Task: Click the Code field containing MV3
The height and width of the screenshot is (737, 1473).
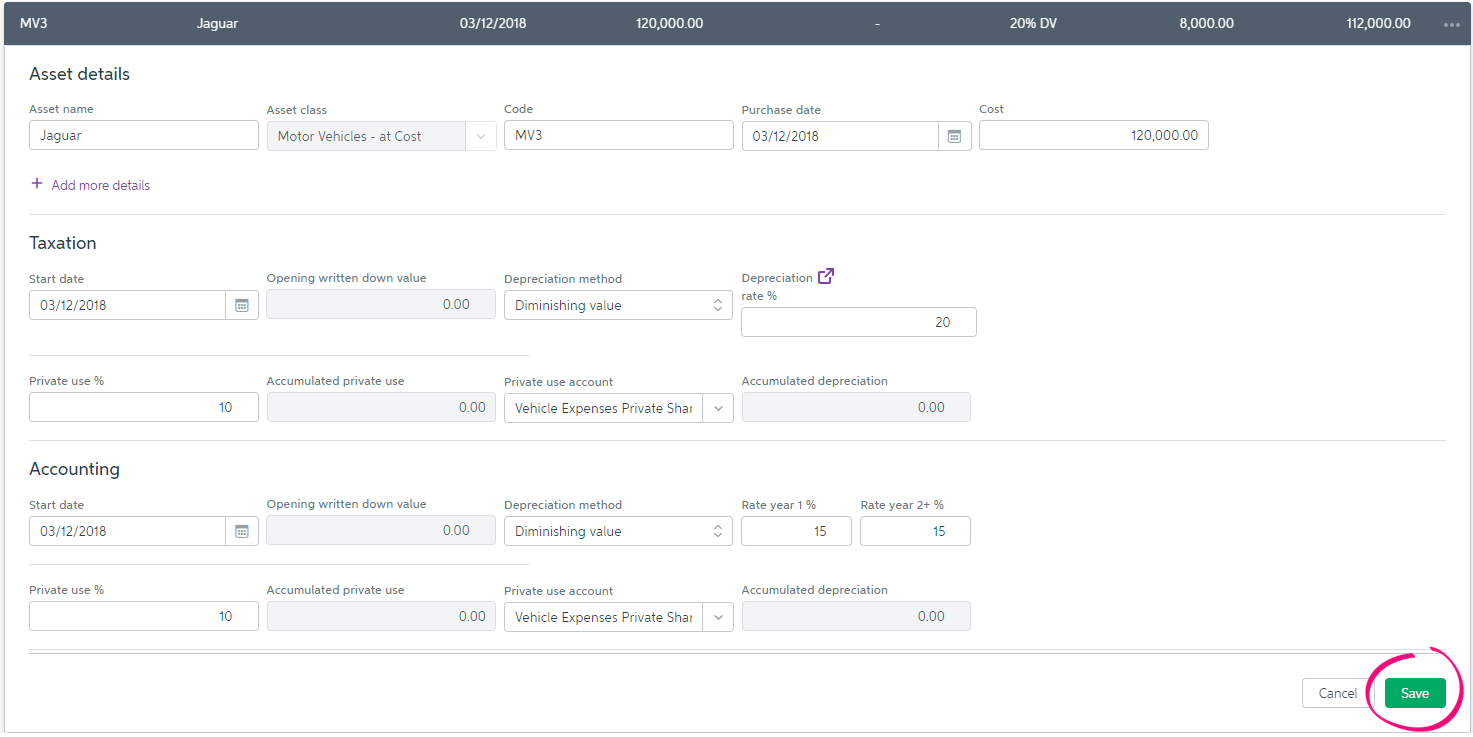Action: tap(618, 136)
